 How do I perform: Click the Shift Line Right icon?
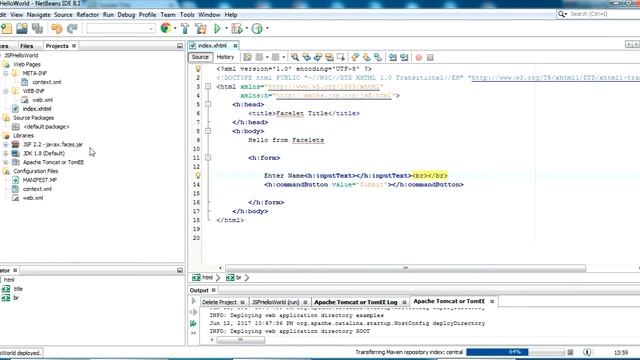pyautogui.click(x=404, y=57)
